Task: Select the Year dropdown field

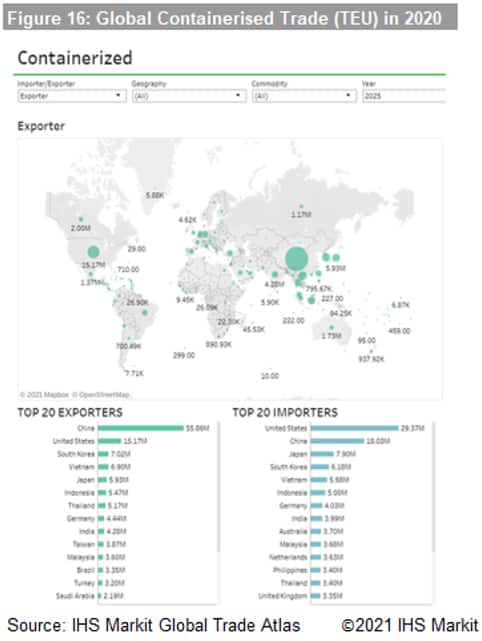Action: tap(404, 96)
